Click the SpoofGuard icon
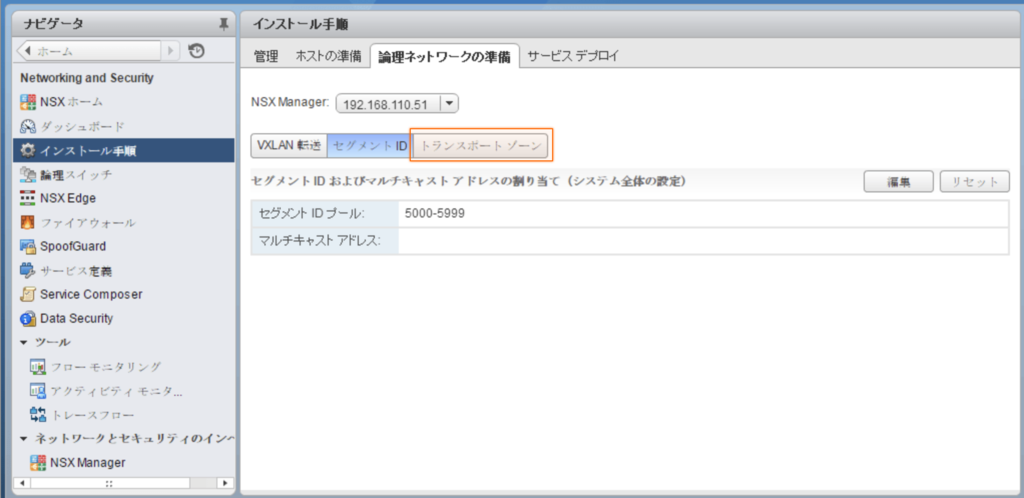This screenshot has width=1024, height=498. 28,246
